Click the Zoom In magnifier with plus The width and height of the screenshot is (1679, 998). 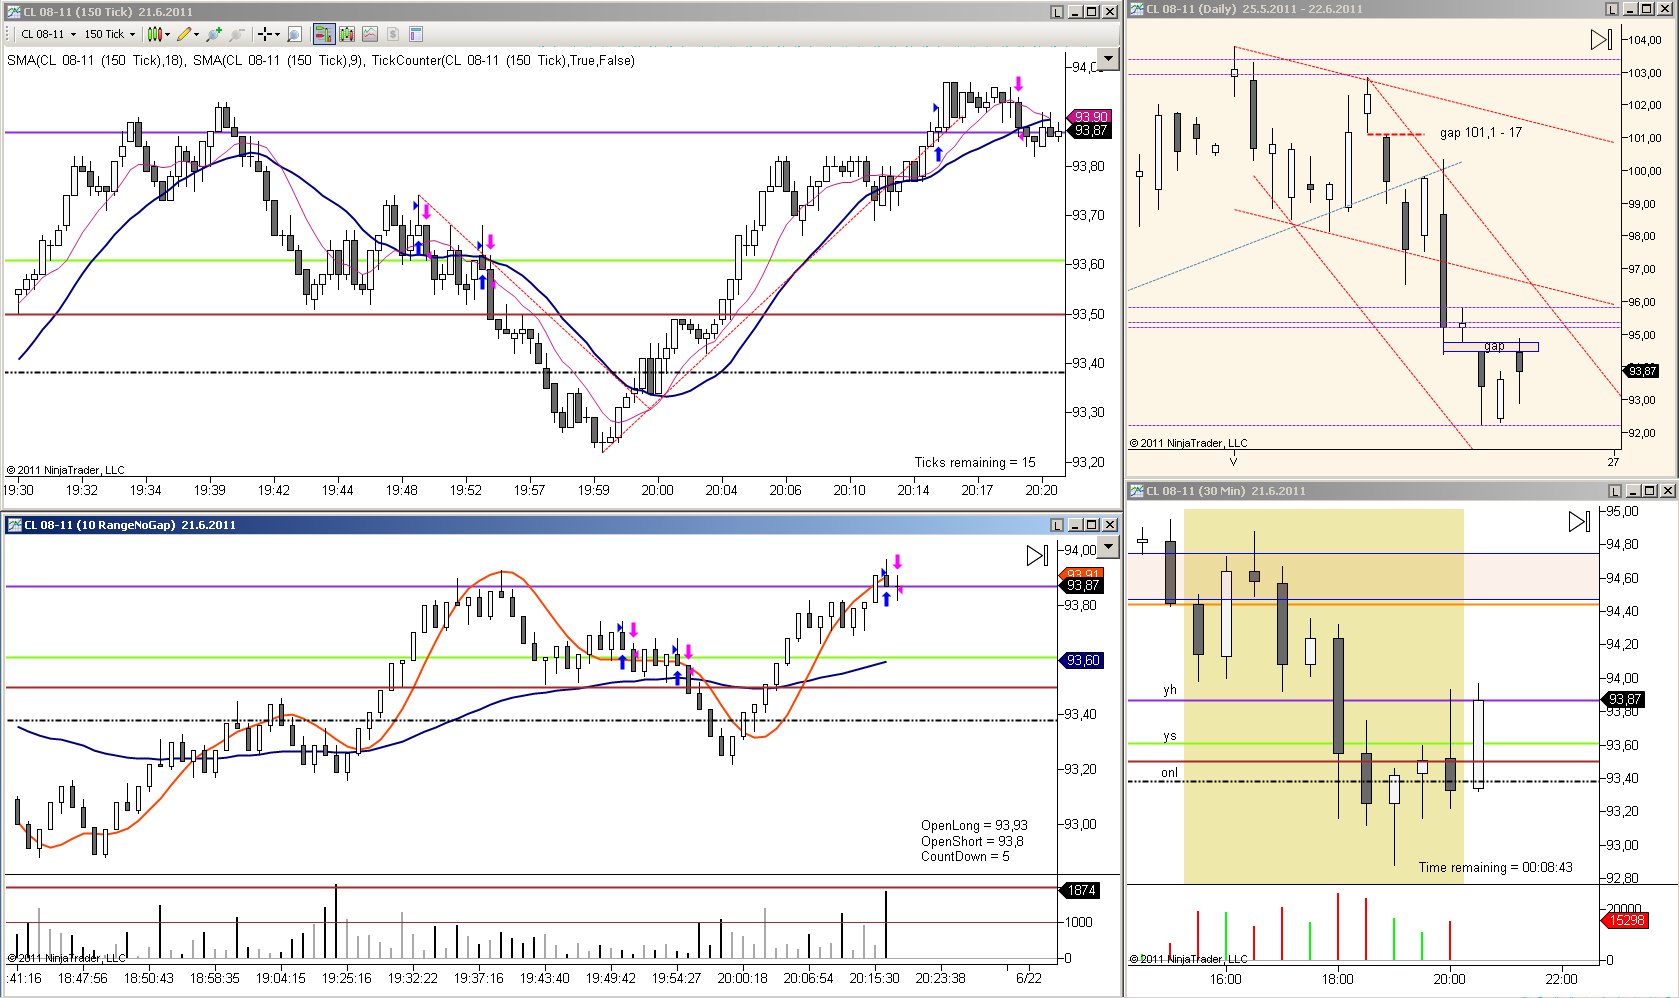213,34
